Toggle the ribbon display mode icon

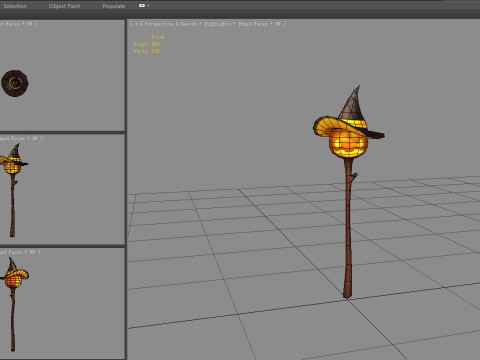point(142,6)
